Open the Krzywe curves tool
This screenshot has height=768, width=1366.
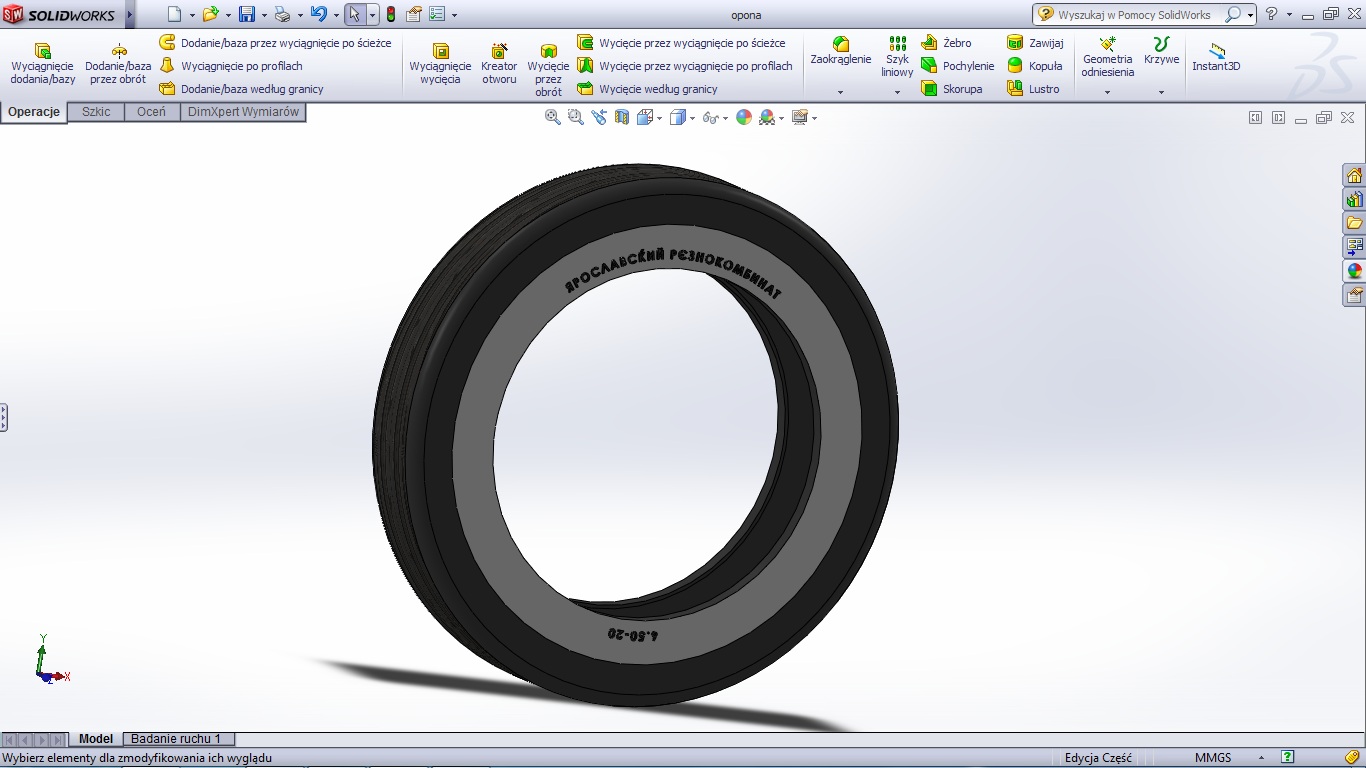point(1161,52)
